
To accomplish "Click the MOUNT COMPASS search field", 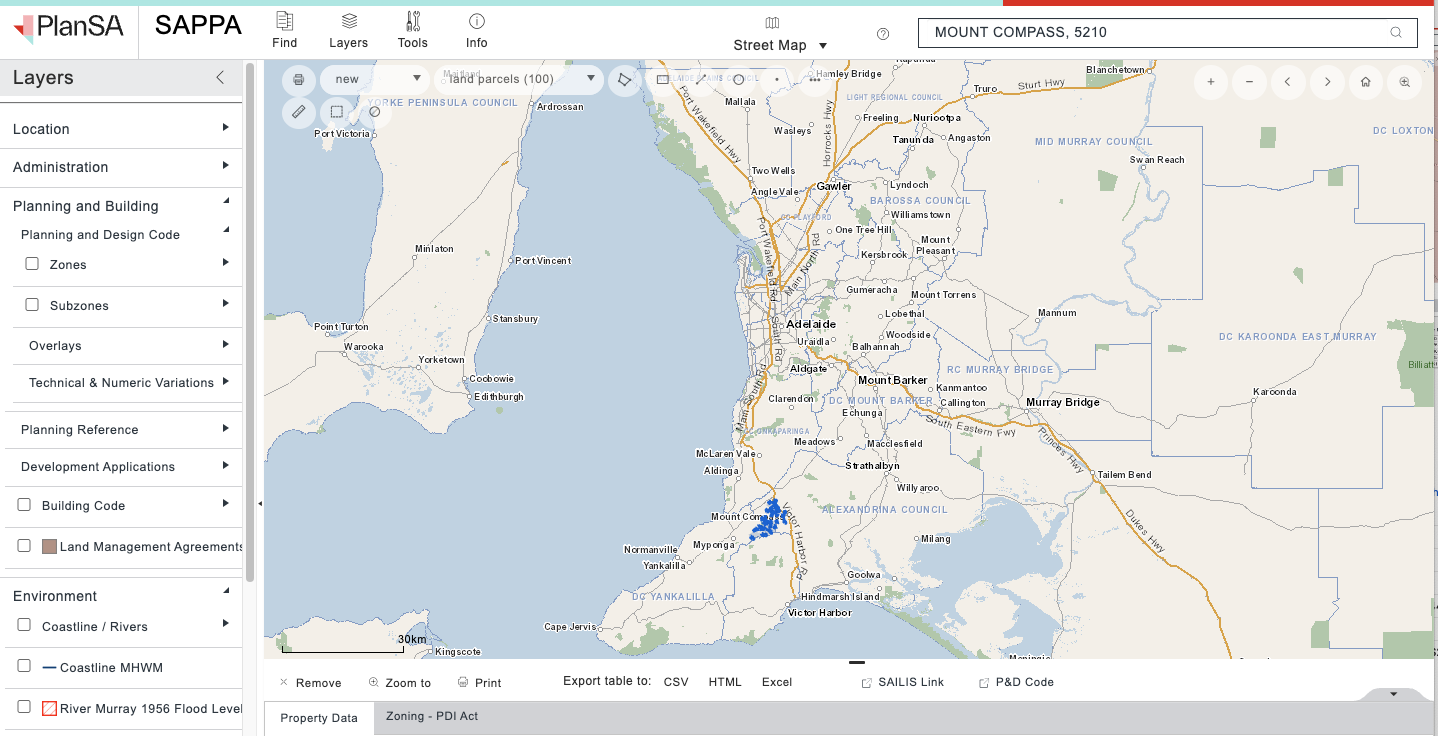I will tap(1150, 32).
